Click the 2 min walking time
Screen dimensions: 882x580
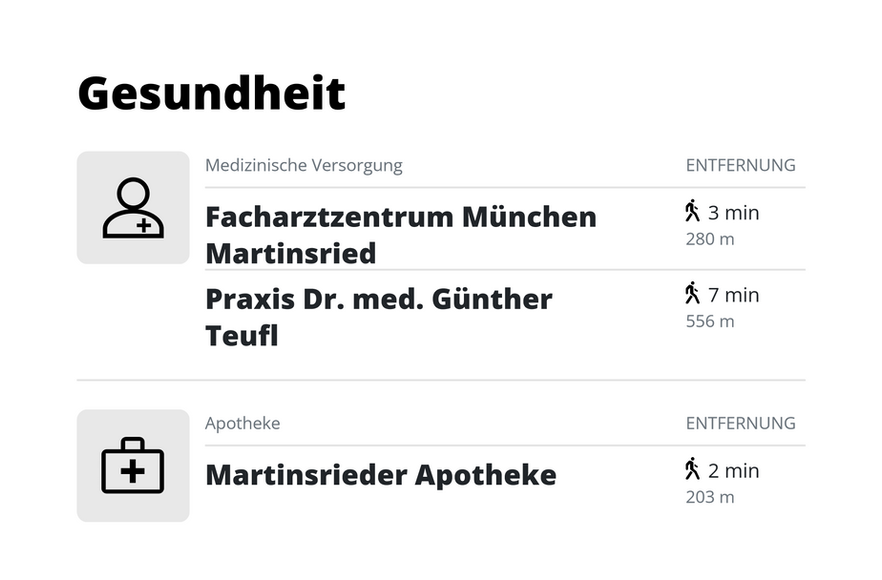point(733,471)
